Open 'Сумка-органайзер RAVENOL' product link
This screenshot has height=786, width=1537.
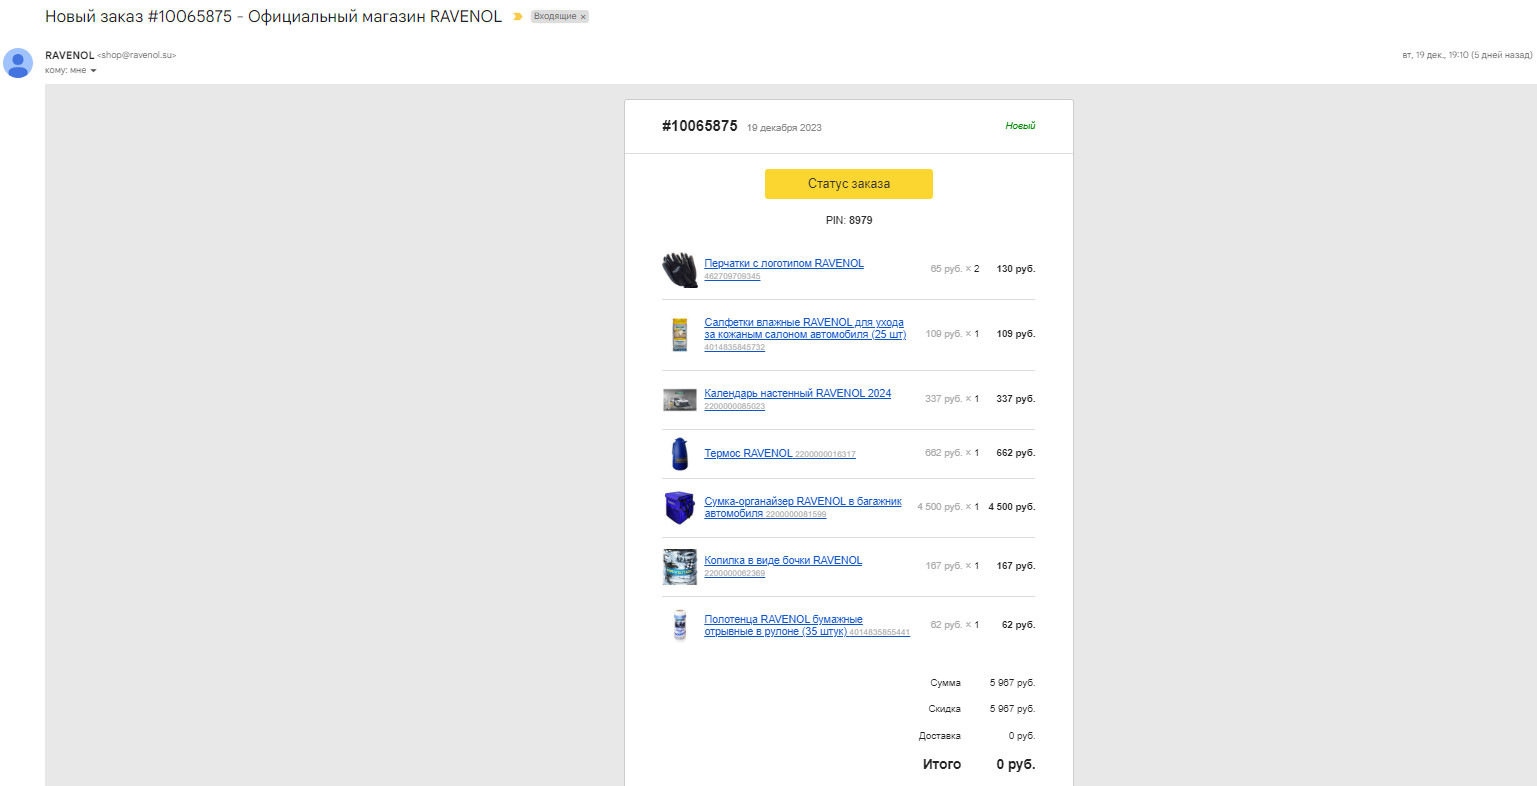click(802, 501)
